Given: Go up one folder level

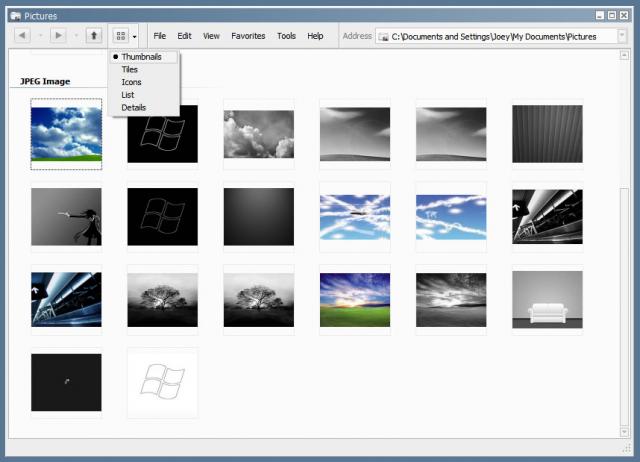Looking at the screenshot, I should tap(94, 36).
